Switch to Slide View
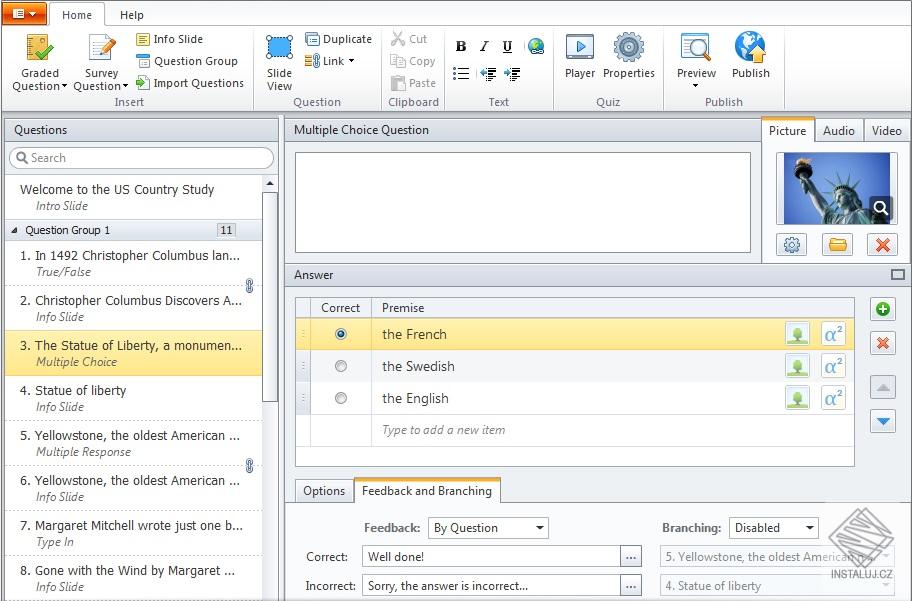Viewport: 912px width, 601px height. (278, 60)
